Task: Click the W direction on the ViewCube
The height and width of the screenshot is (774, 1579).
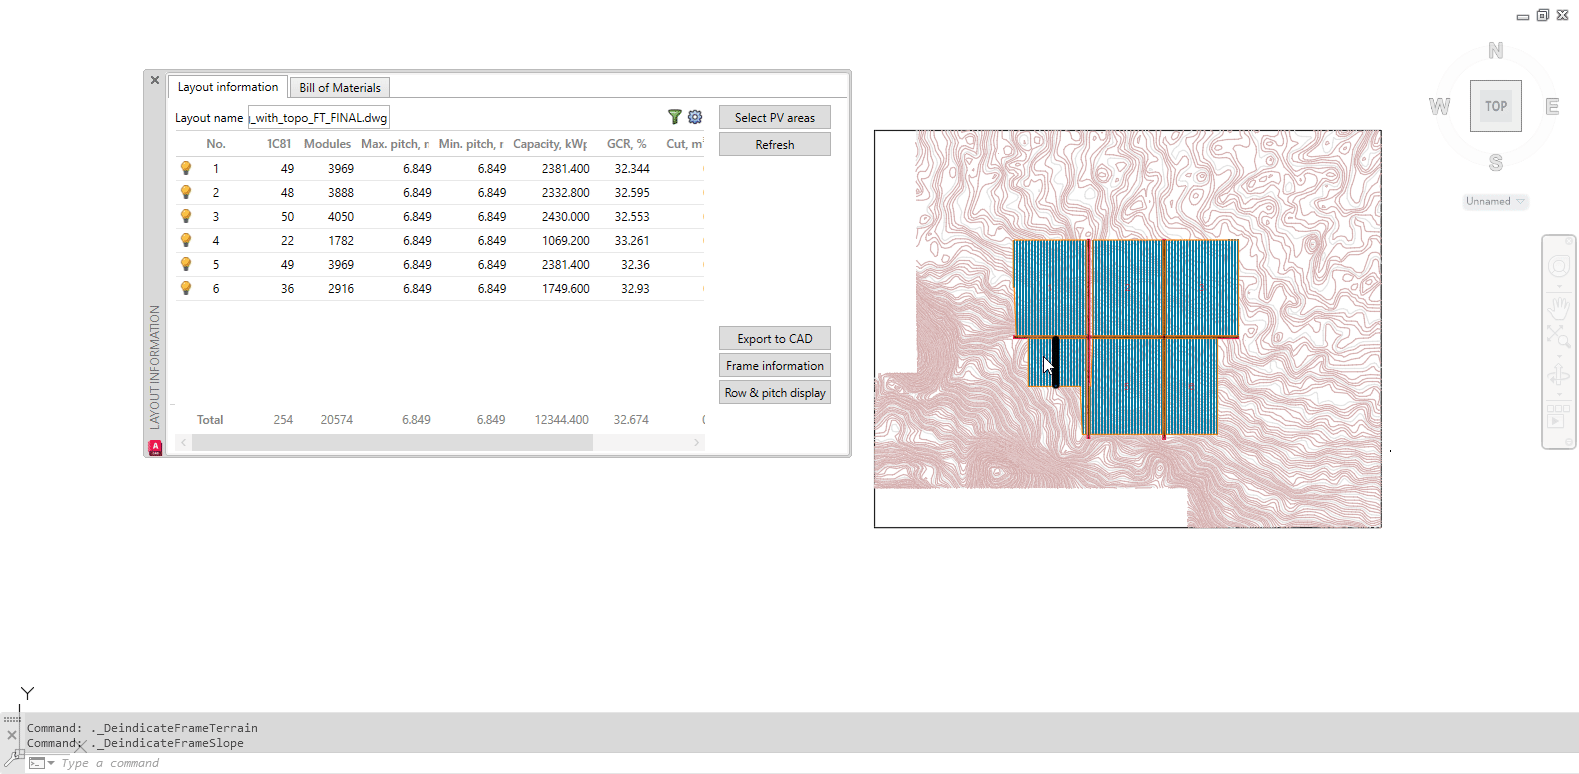Action: pos(1439,106)
